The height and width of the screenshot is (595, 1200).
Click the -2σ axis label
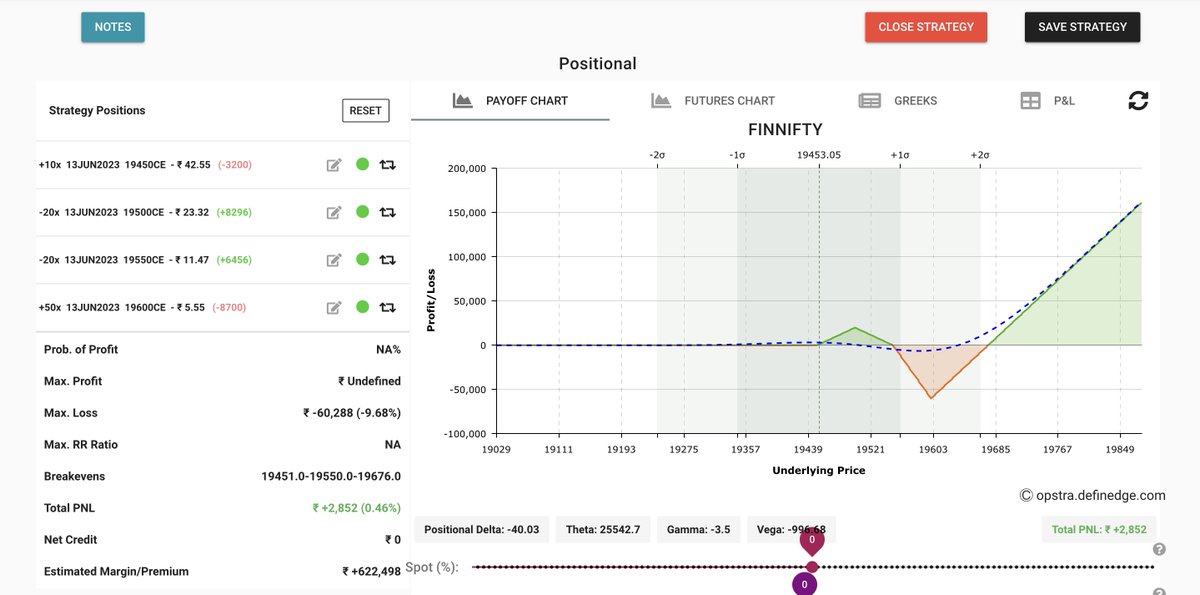[x=657, y=155]
